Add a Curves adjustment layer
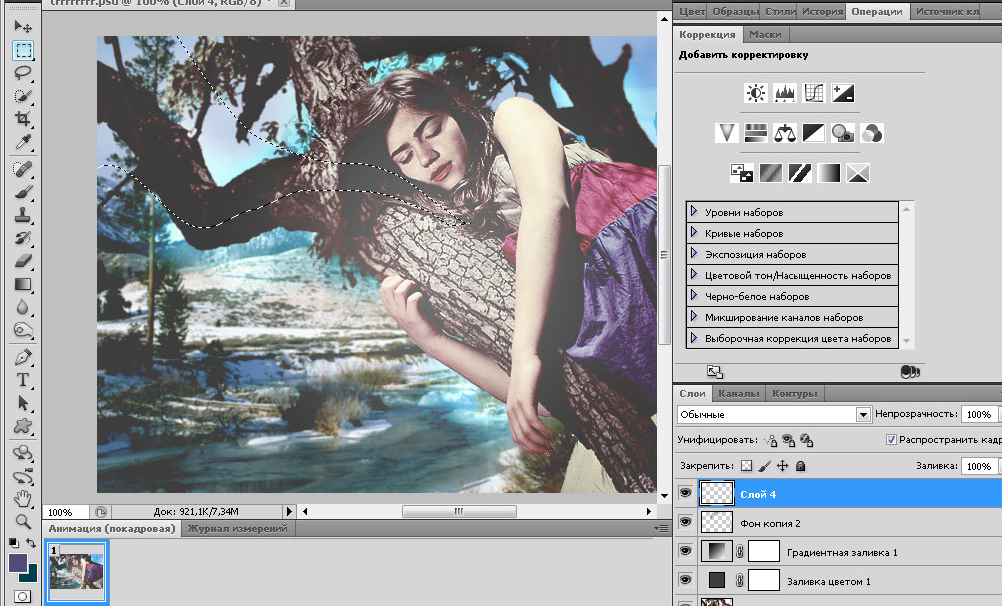Viewport: 1002px width, 606px height. pyautogui.click(x=813, y=93)
